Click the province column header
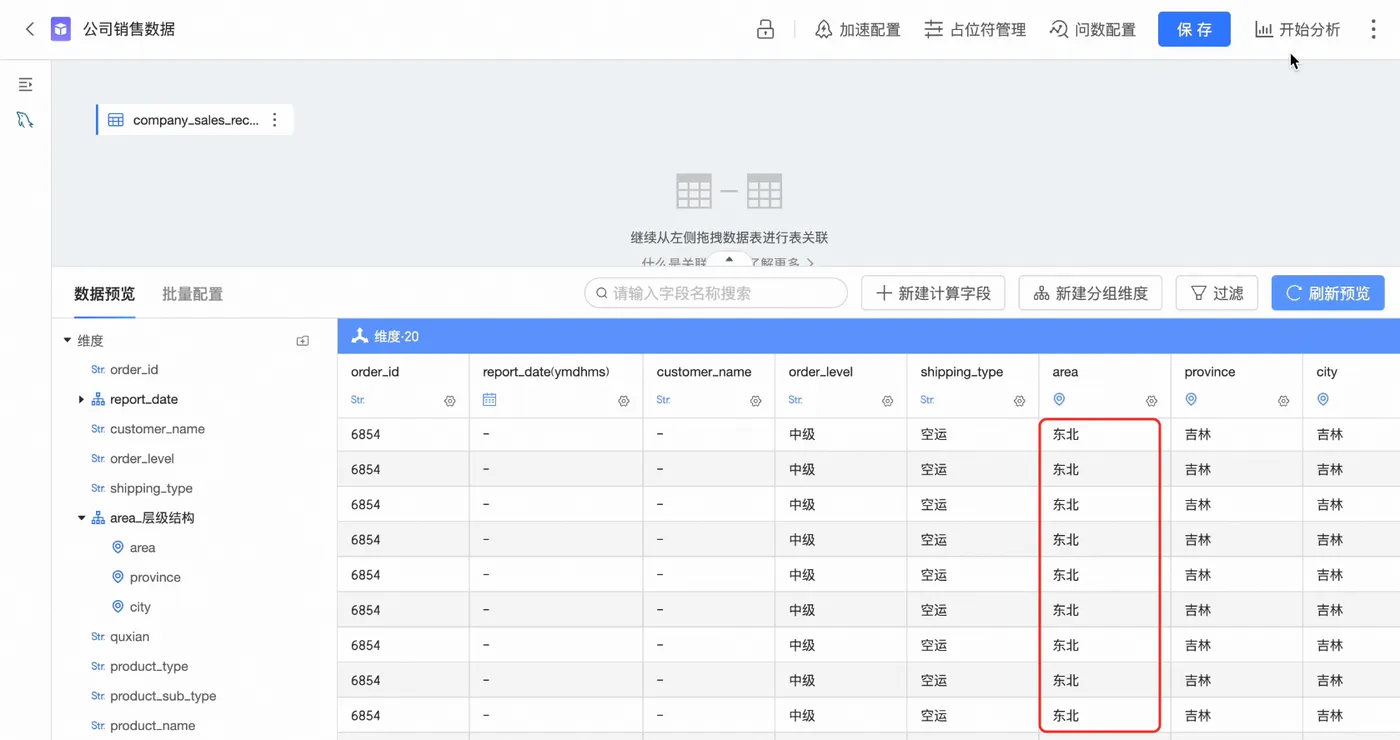This screenshot has height=740, width=1400. tap(1210, 372)
